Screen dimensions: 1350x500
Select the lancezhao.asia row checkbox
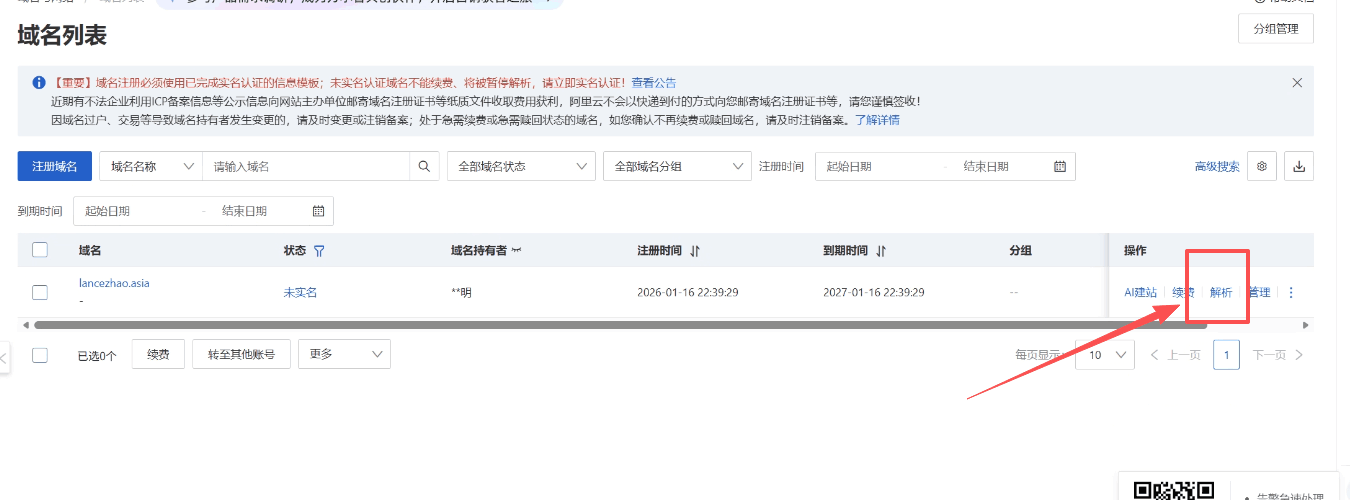(x=40, y=292)
